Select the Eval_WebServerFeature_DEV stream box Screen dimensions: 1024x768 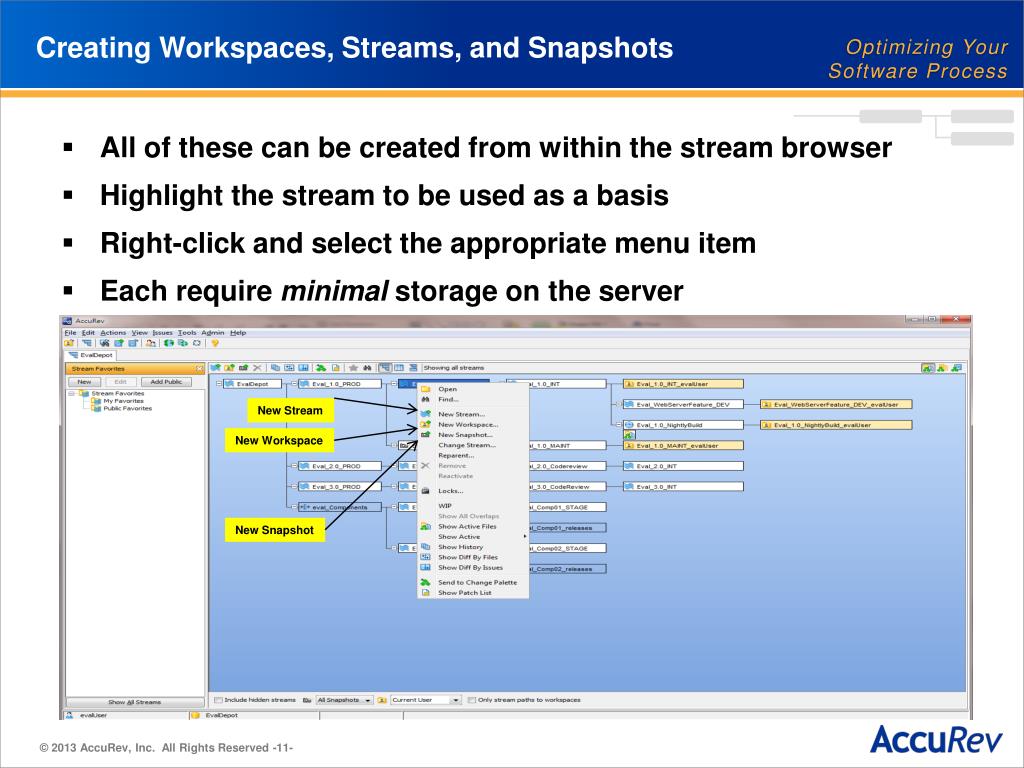click(x=683, y=405)
